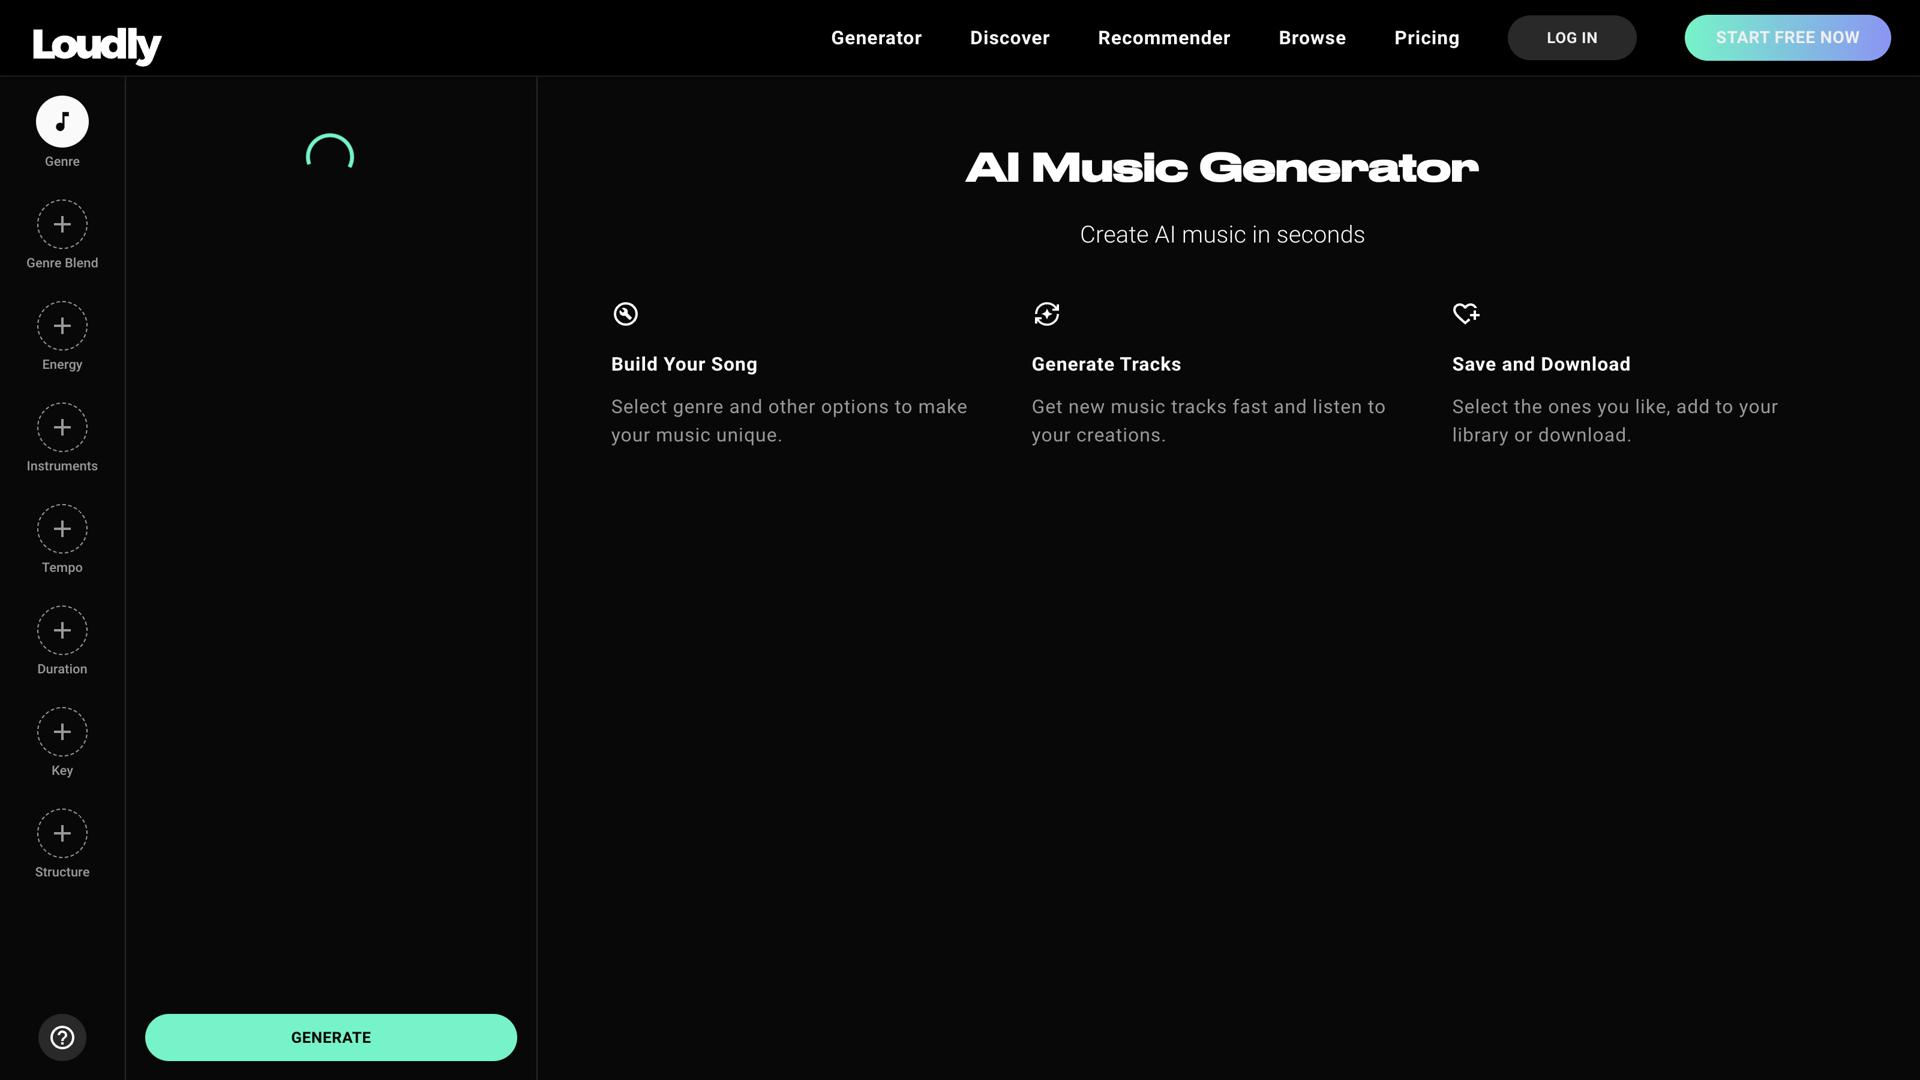Screen dimensions: 1920x1080
Task: Open the Browse nav link
Action: pyautogui.click(x=1312, y=38)
